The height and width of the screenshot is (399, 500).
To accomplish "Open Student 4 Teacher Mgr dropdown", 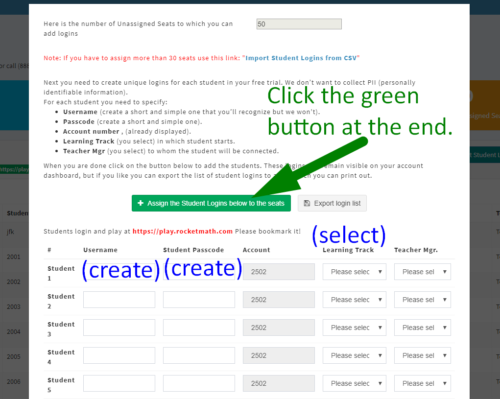I will [422, 356].
